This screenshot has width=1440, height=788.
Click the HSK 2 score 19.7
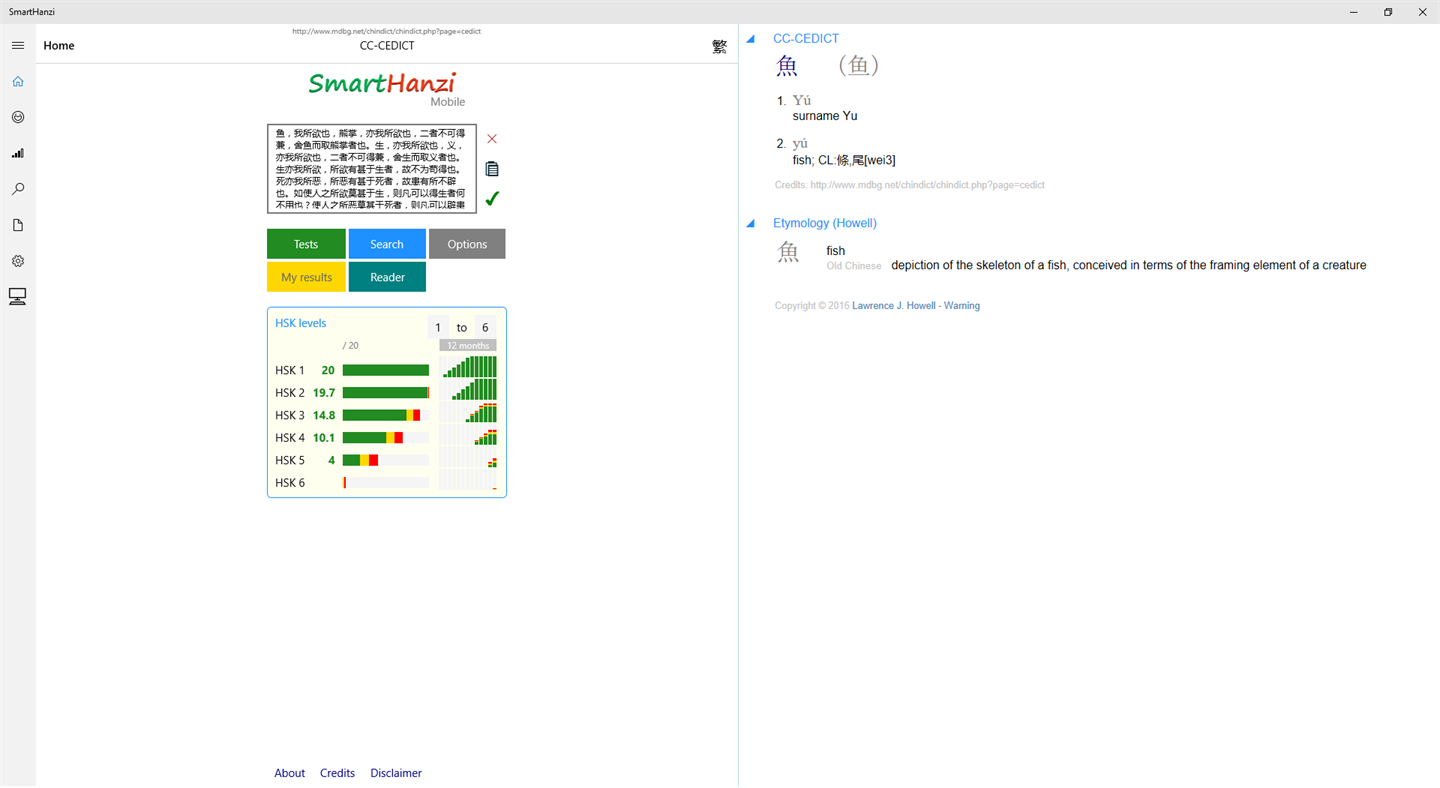click(x=324, y=393)
